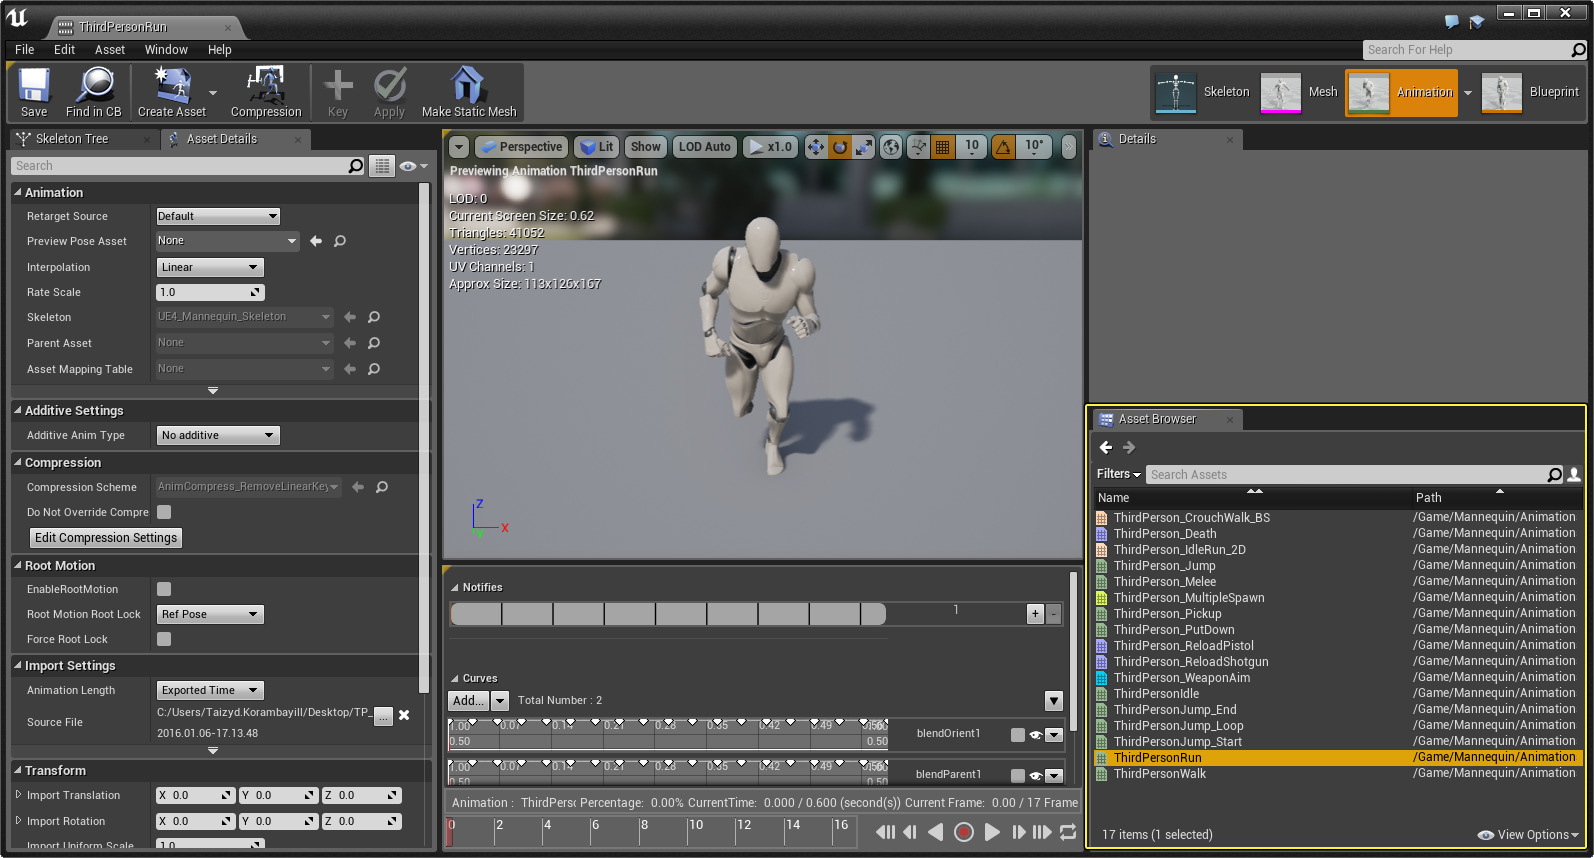Open the Additive Anim Type dropdown
The height and width of the screenshot is (858, 1594).
click(x=218, y=435)
